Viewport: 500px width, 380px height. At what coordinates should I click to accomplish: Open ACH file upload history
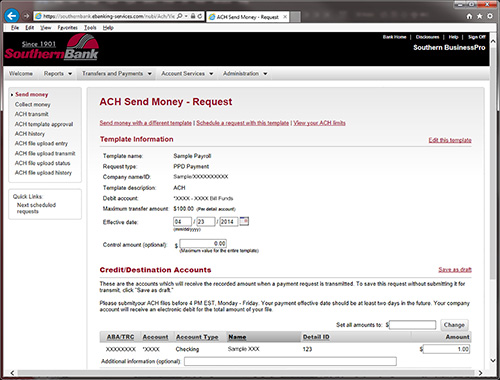click(x=43, y=173)
